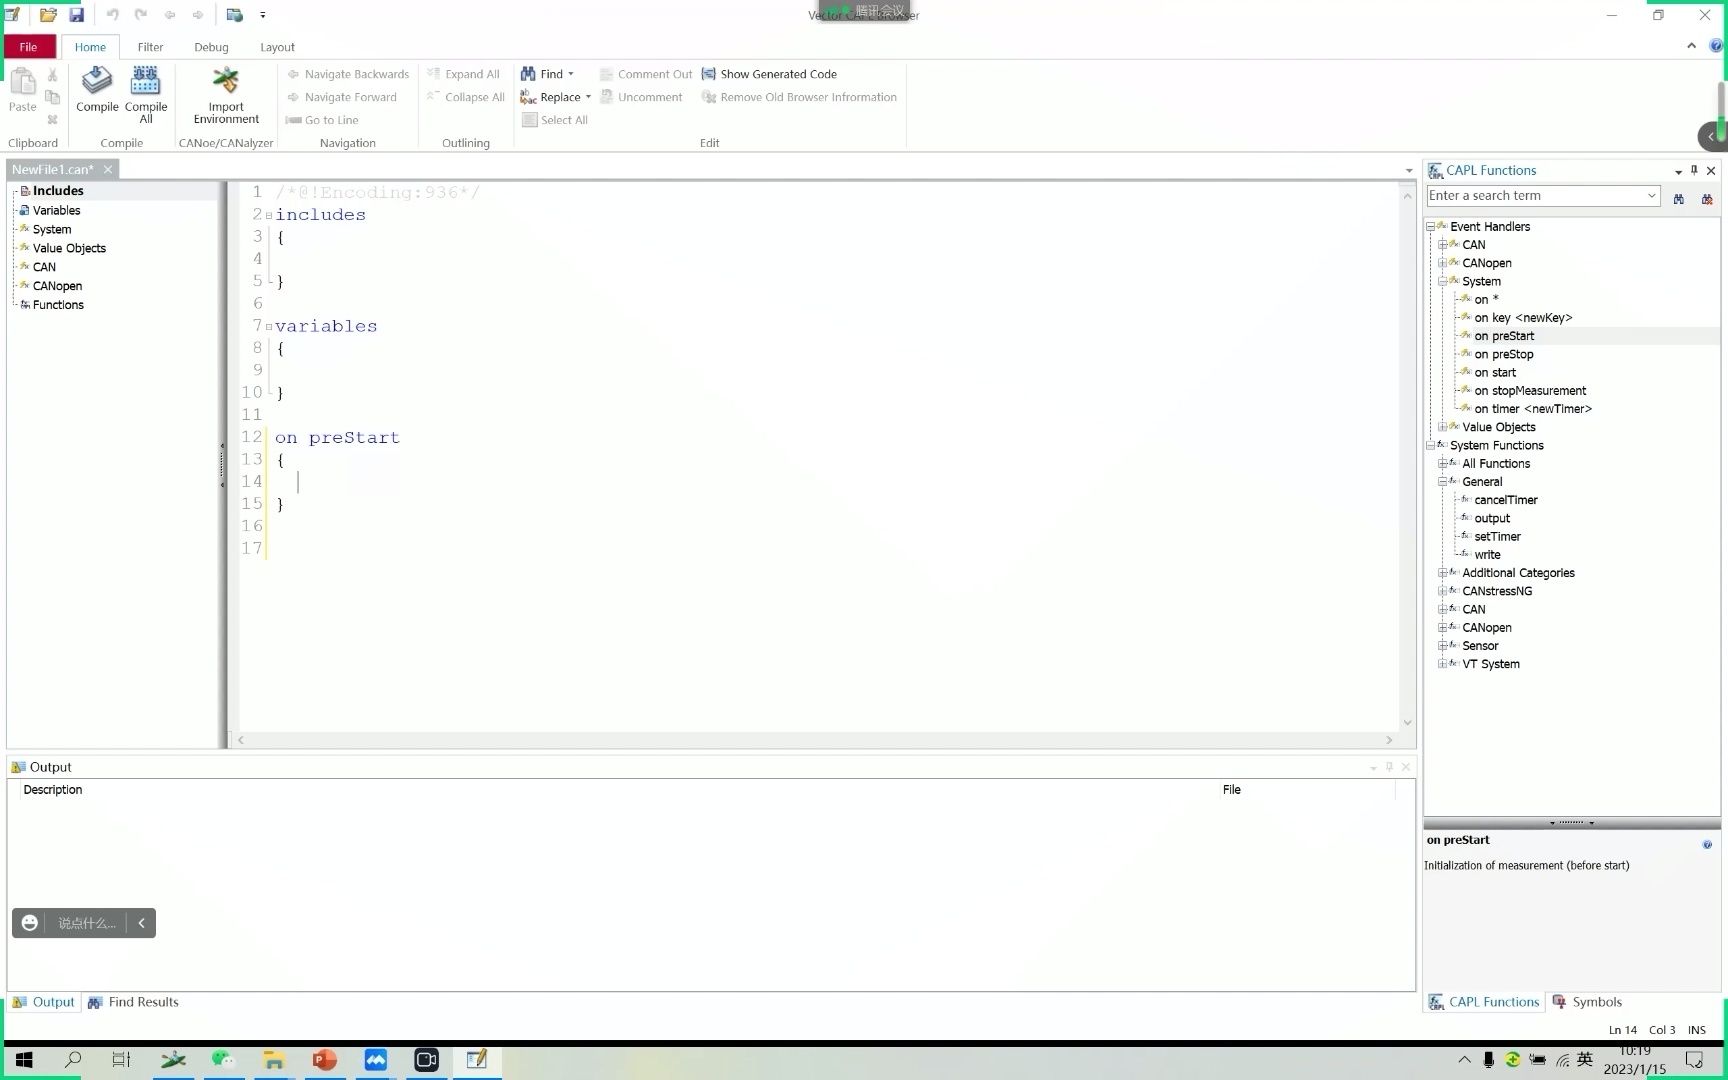Switch to Symbols tab

coord(1587,1002)
